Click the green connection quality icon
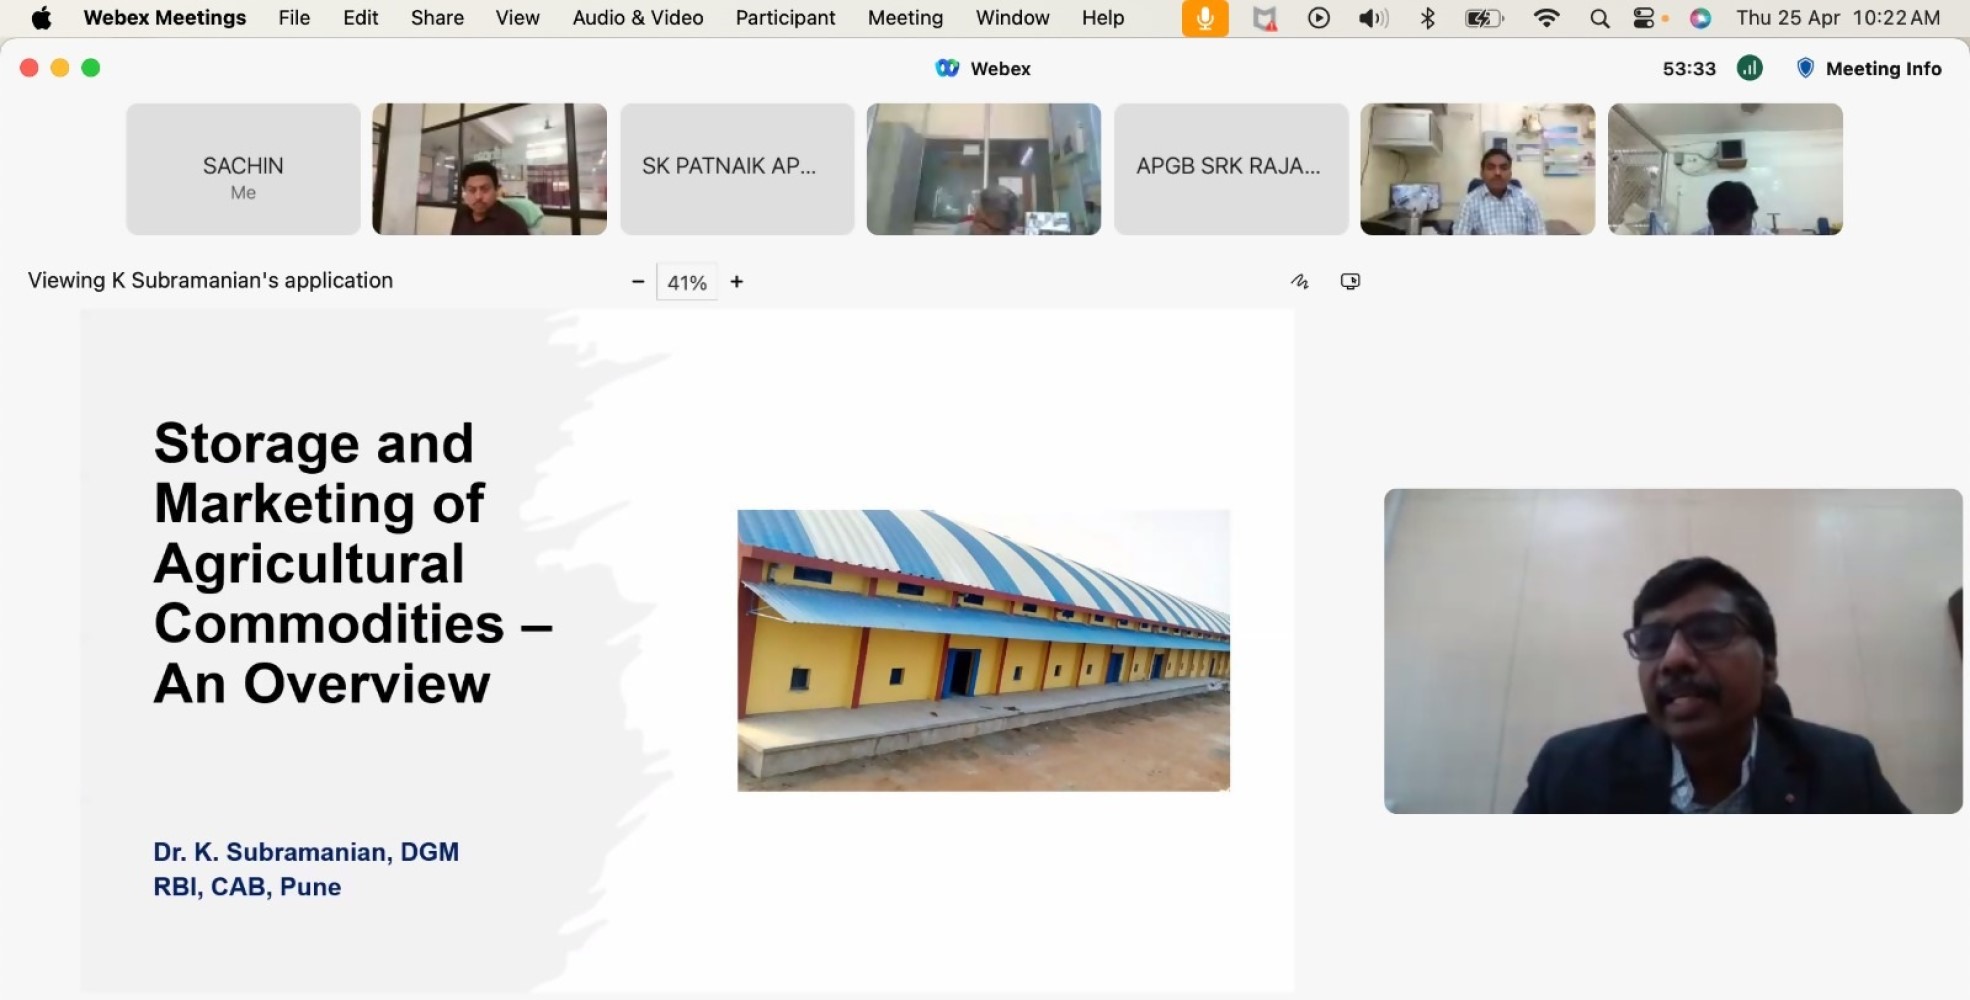Image resolution: width=1970 pixels, height=1000 pixels. [x=1749, y=68]
